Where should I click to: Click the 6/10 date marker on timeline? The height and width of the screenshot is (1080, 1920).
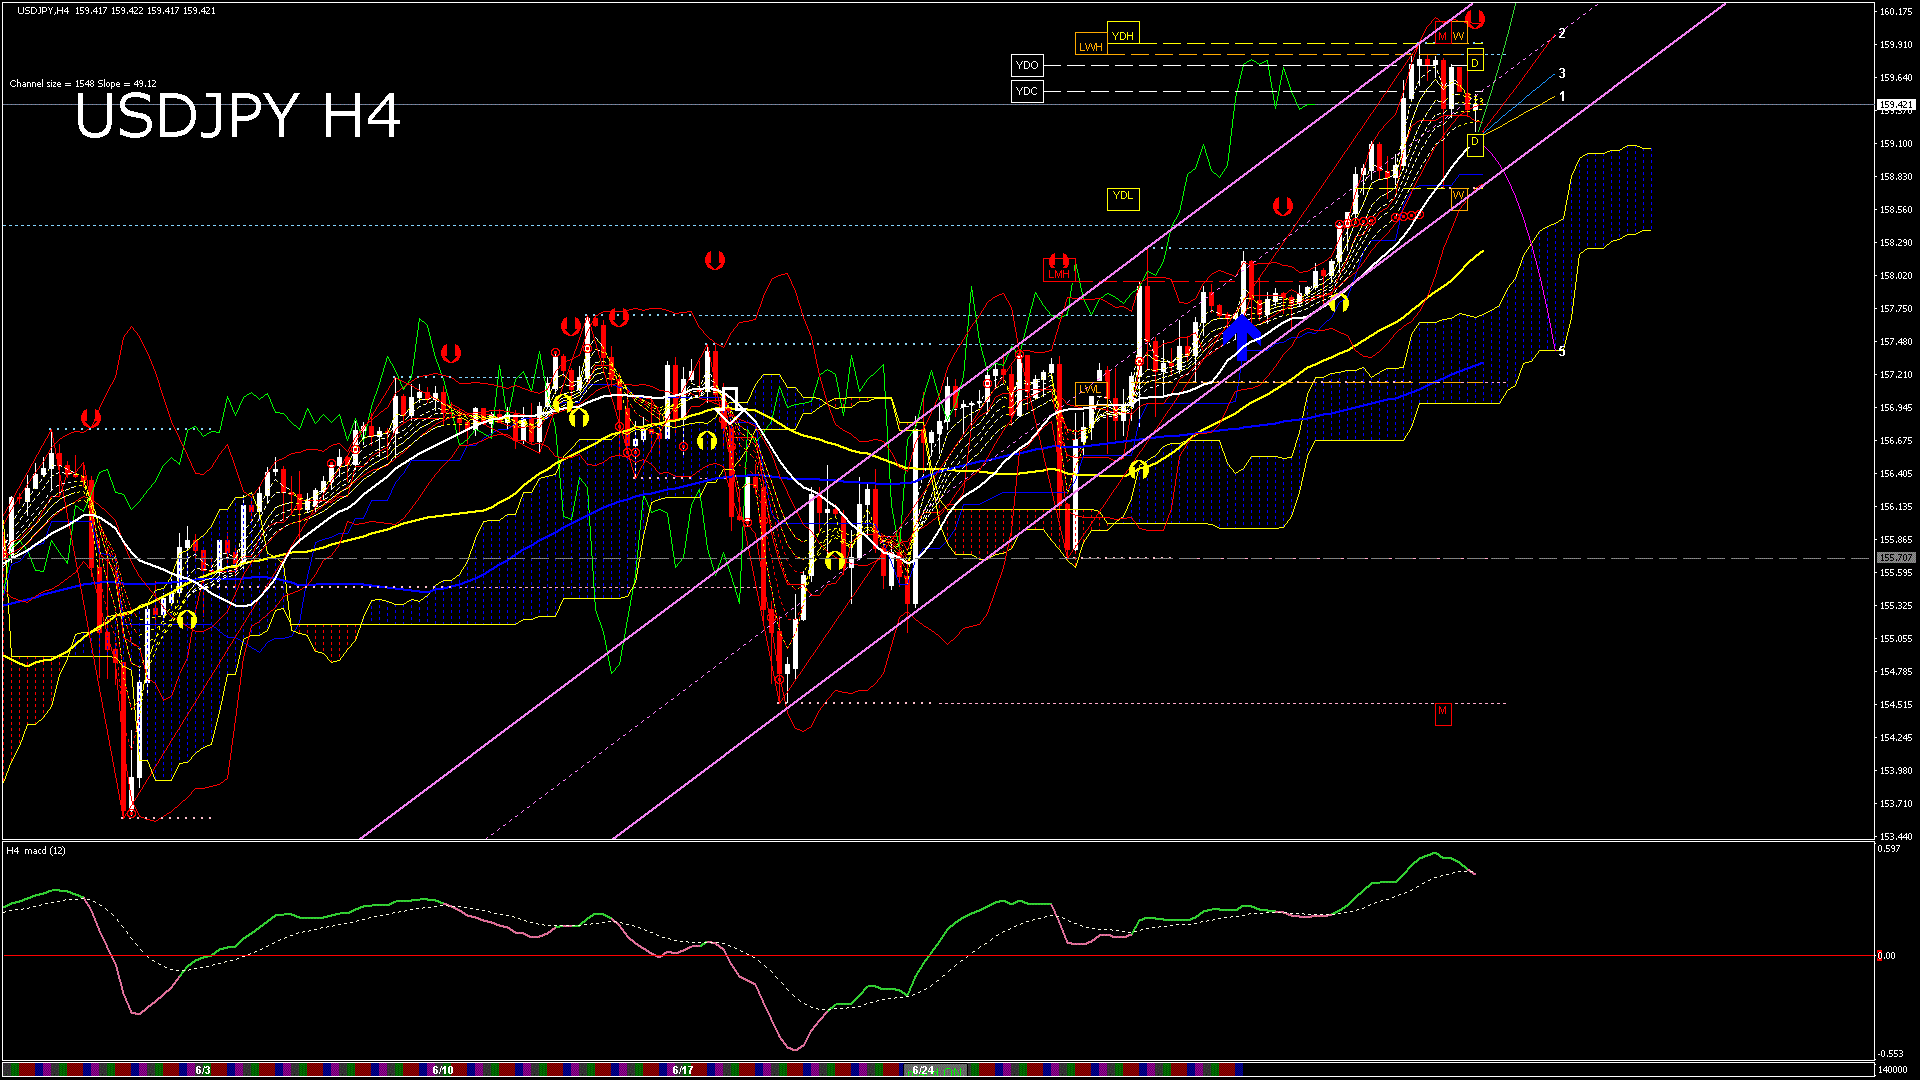[x=443, y=1070]
